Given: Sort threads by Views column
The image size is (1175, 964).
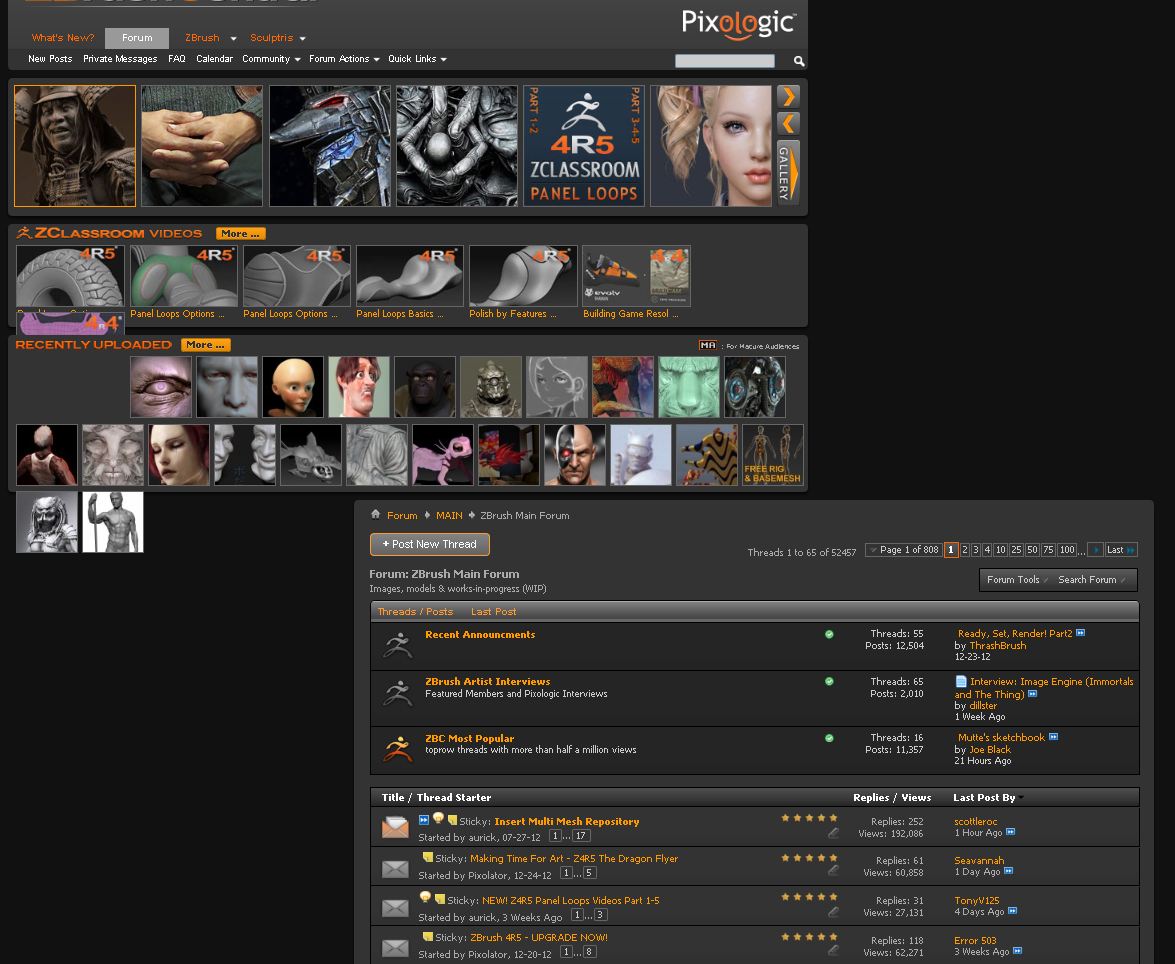Looking at the screenshot, I should pyautogui.click(x=916, y=798).
